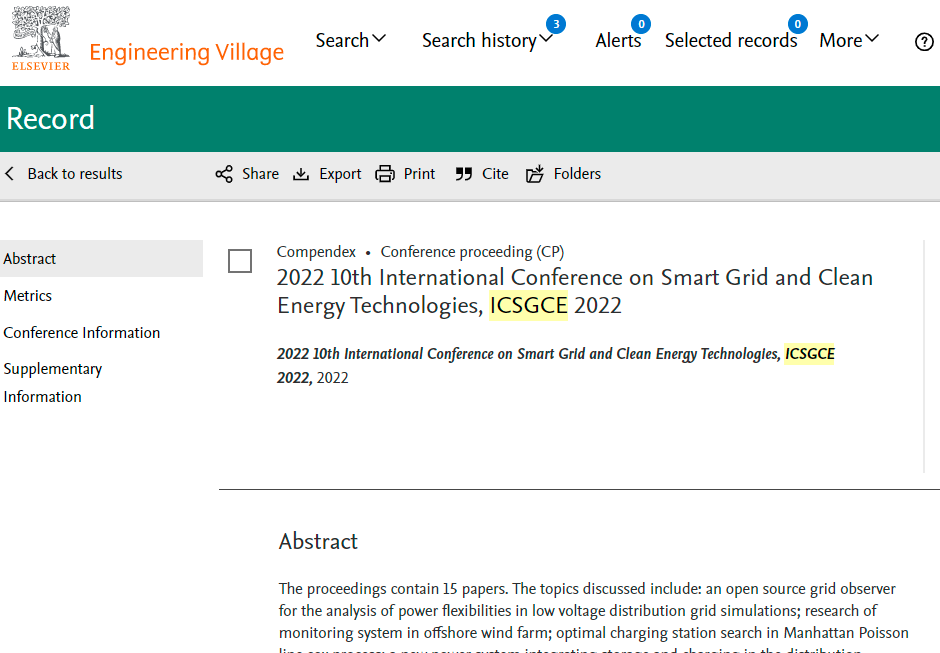Jump to Supplementary Information section
940x653 pixels.
[53, 383]
